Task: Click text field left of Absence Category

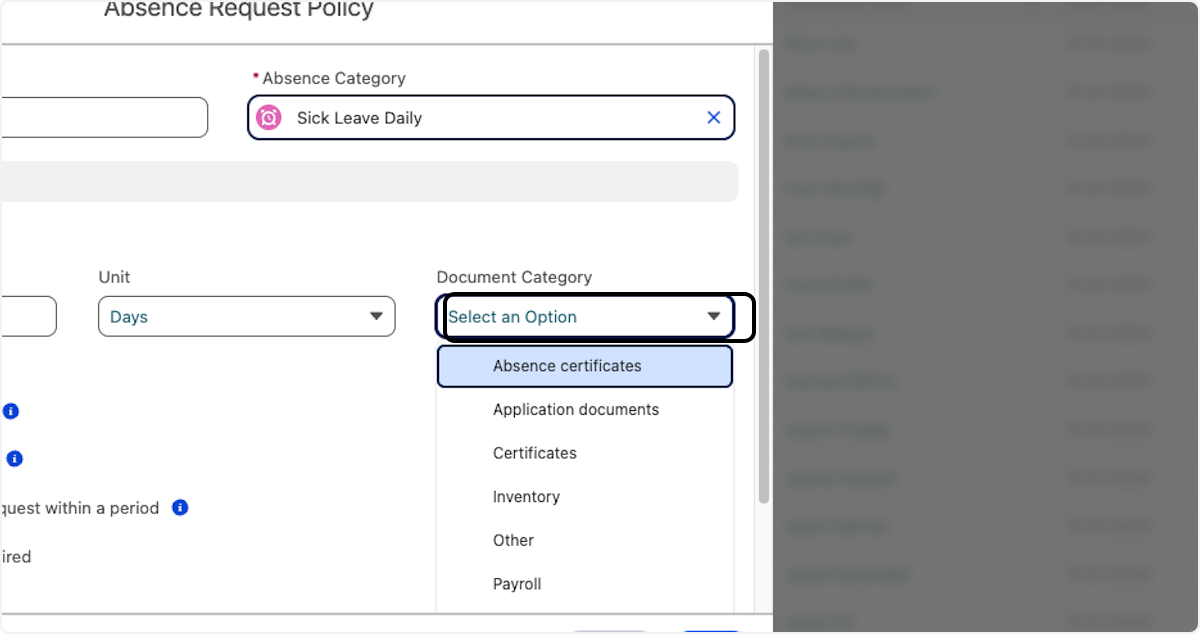Action: point(100,118)
